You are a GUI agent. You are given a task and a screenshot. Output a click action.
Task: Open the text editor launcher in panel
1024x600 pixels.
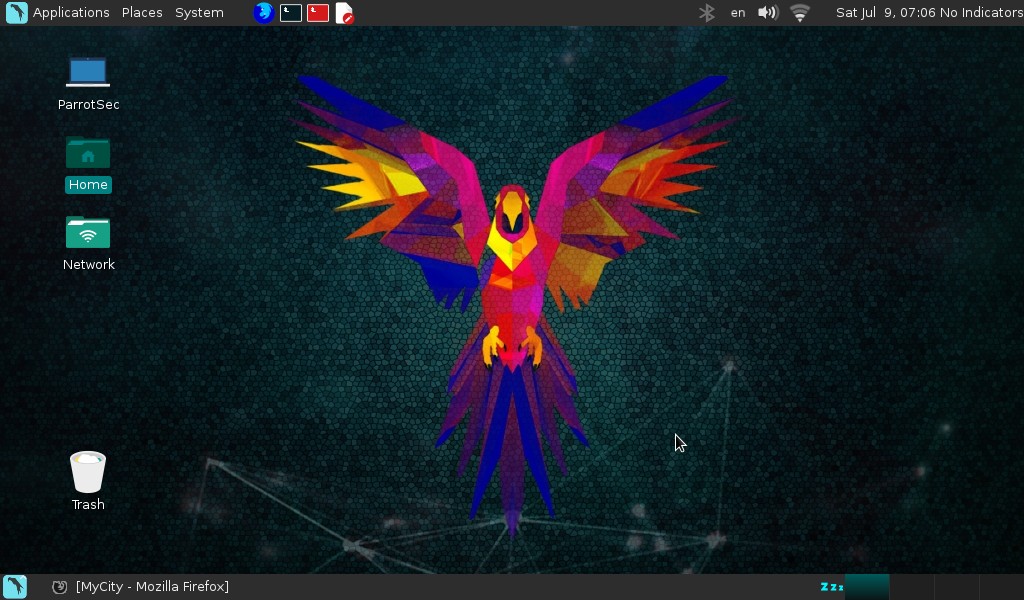click(344, 12)
